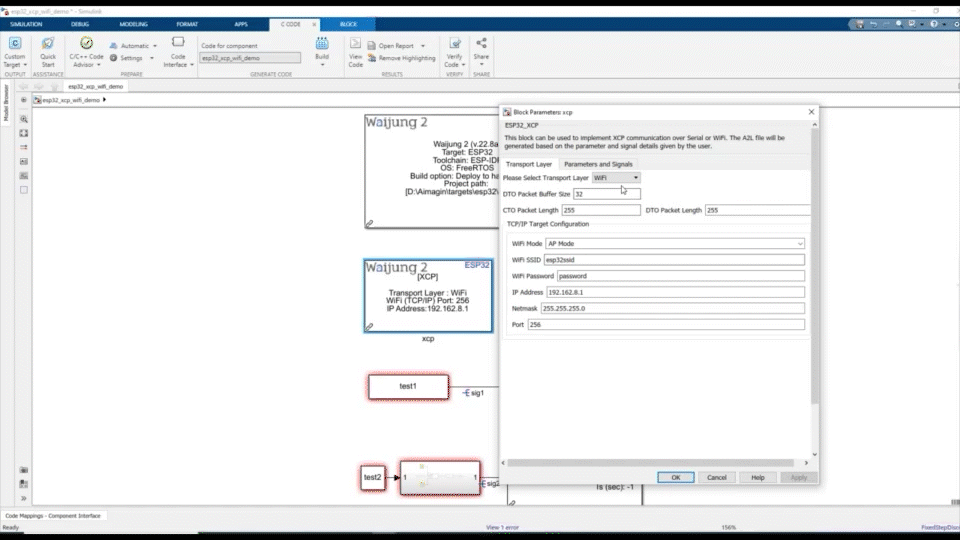The height and width of the screenshot is (540, 960).
Task: Launch Quick Start assistant
Action: [x=48, y=53]
